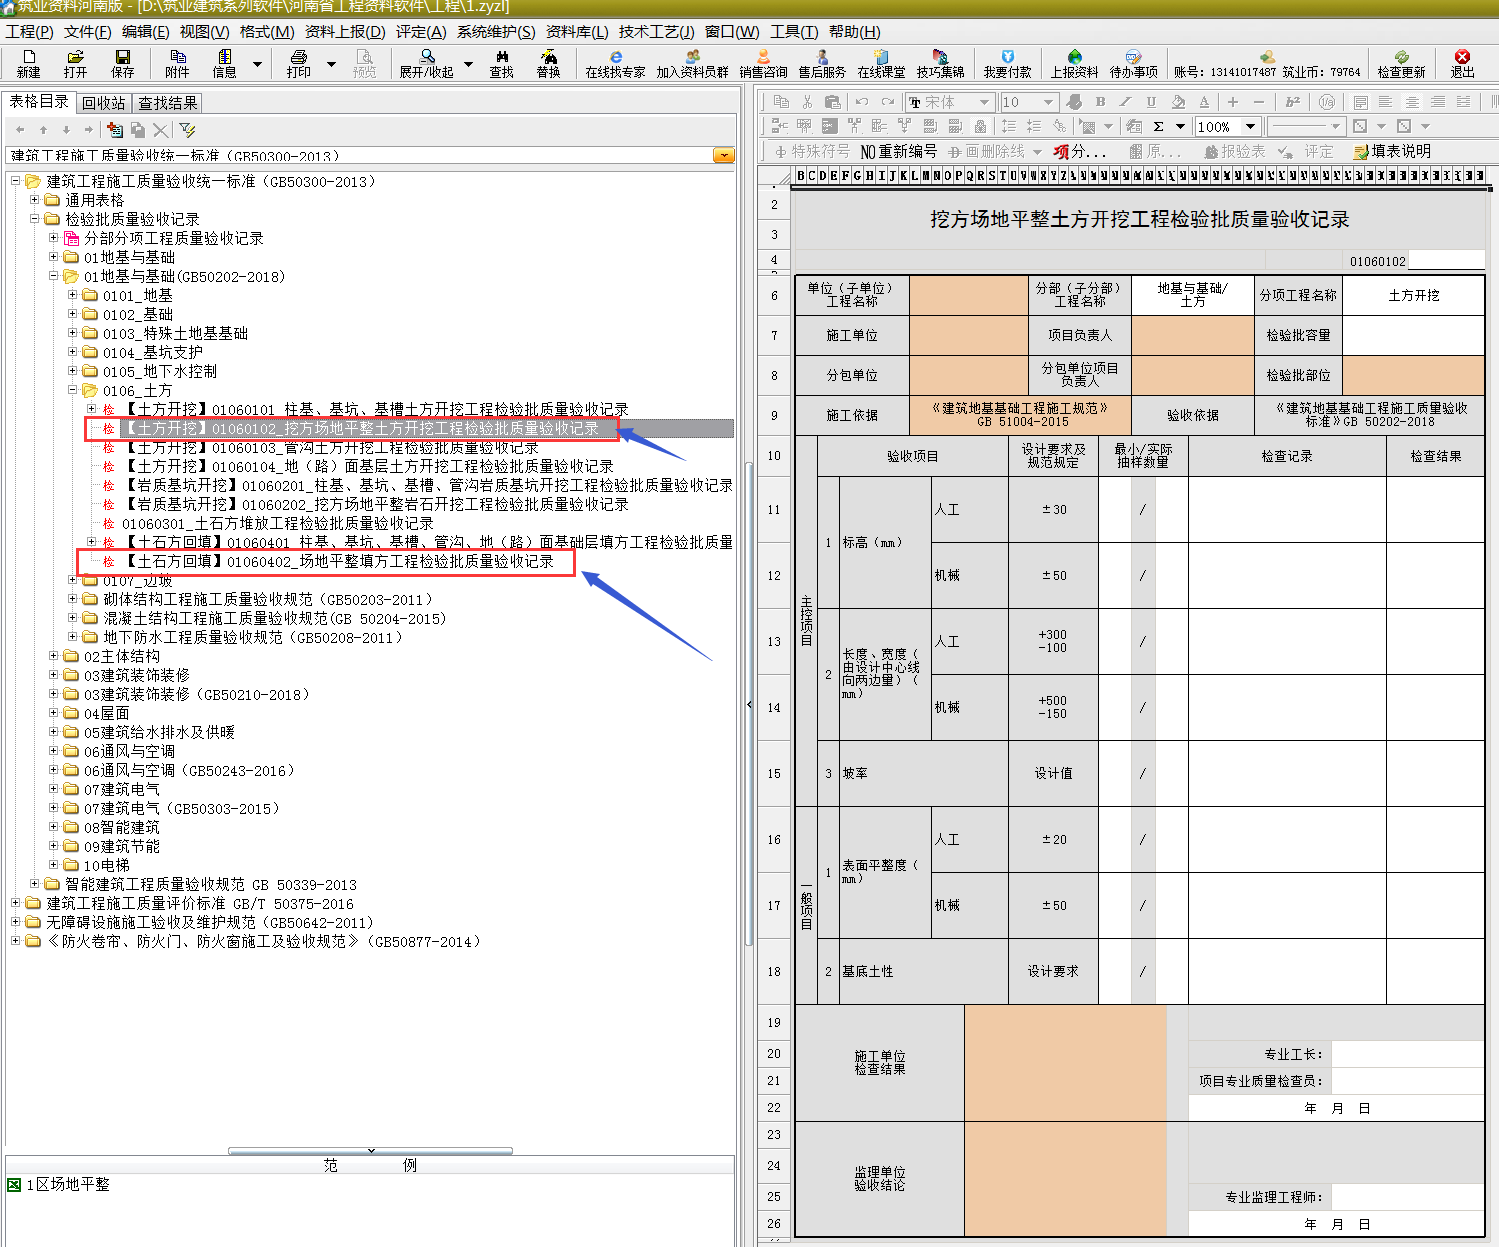
Task: Open the 文件(F) menu
Action: click(88, 32)
